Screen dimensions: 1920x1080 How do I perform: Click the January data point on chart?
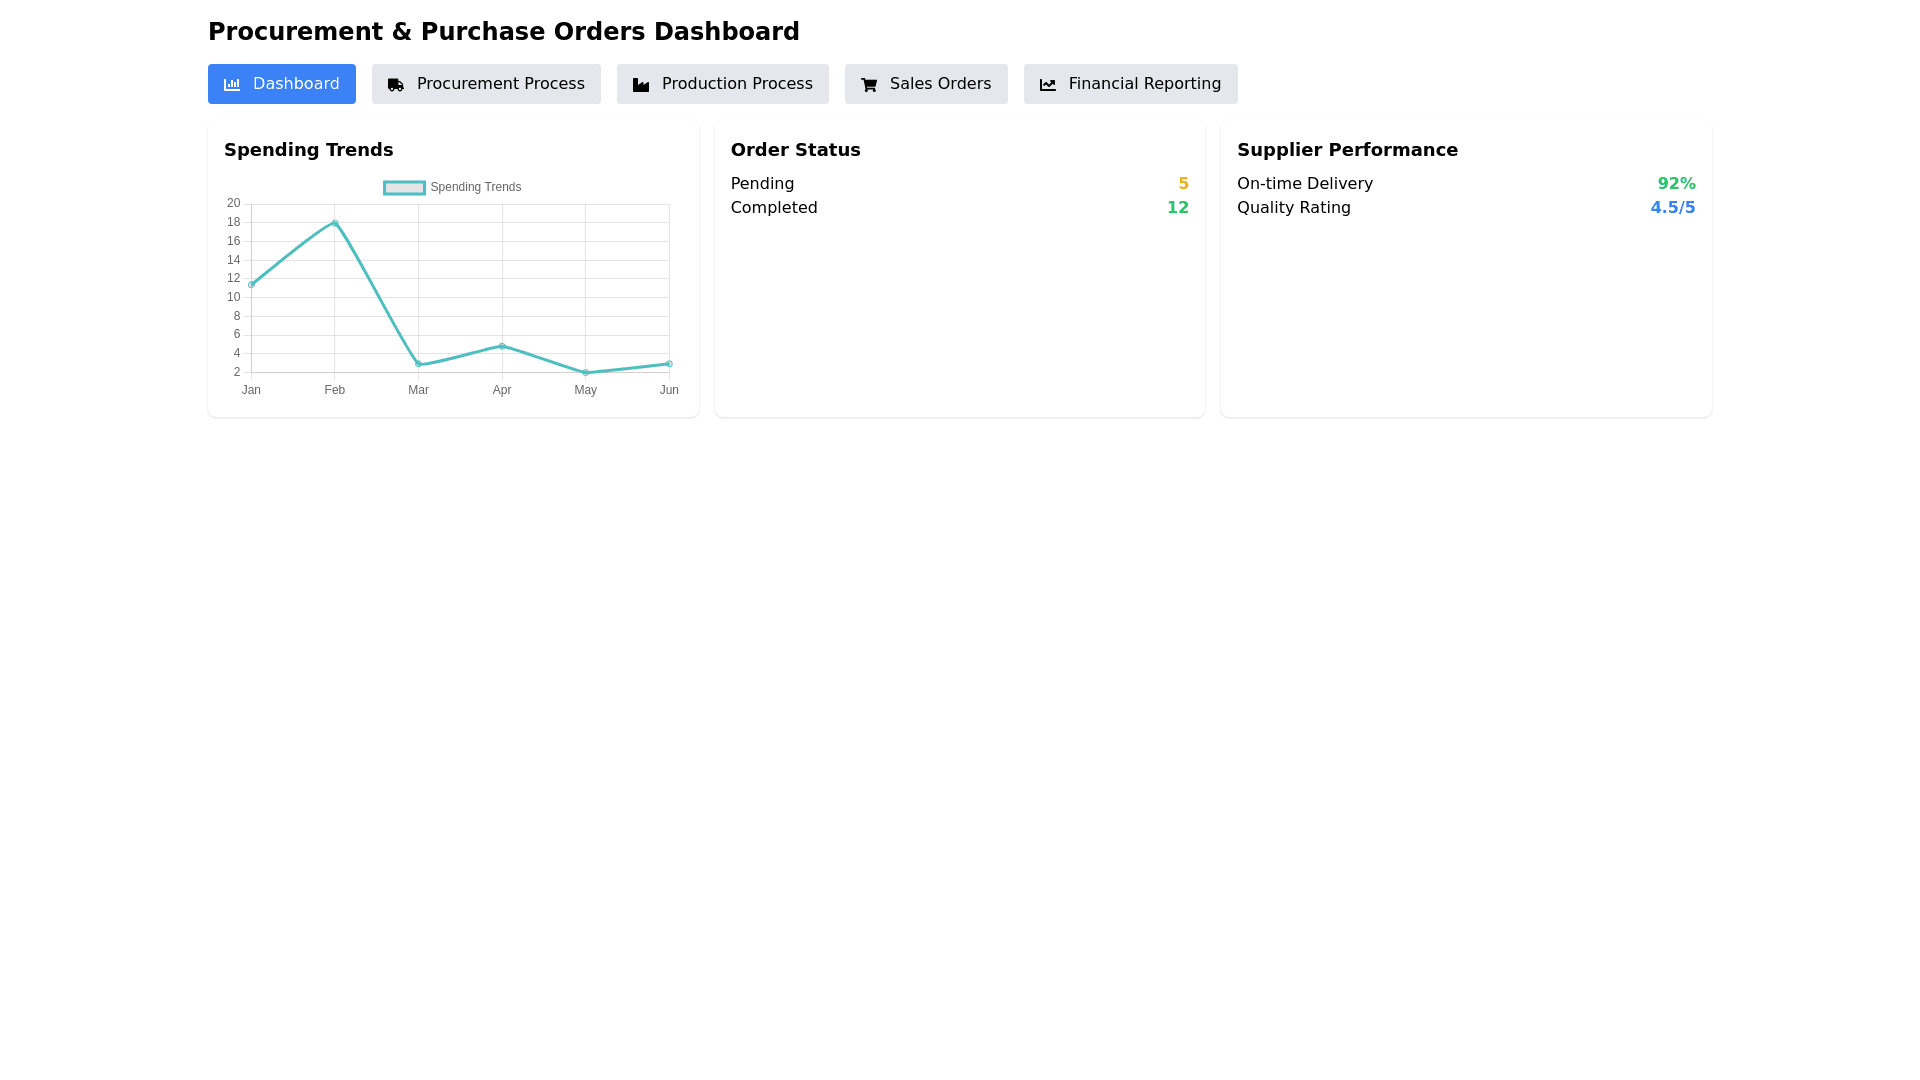[251, 285]
